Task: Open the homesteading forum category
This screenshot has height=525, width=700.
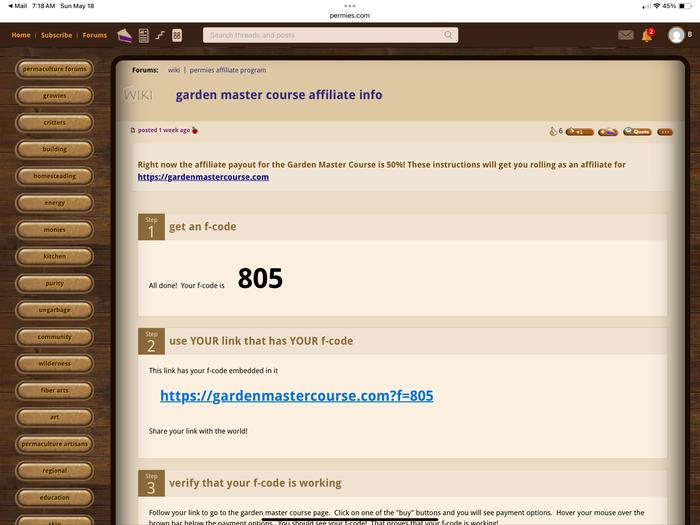Action: tap(55, 176)
